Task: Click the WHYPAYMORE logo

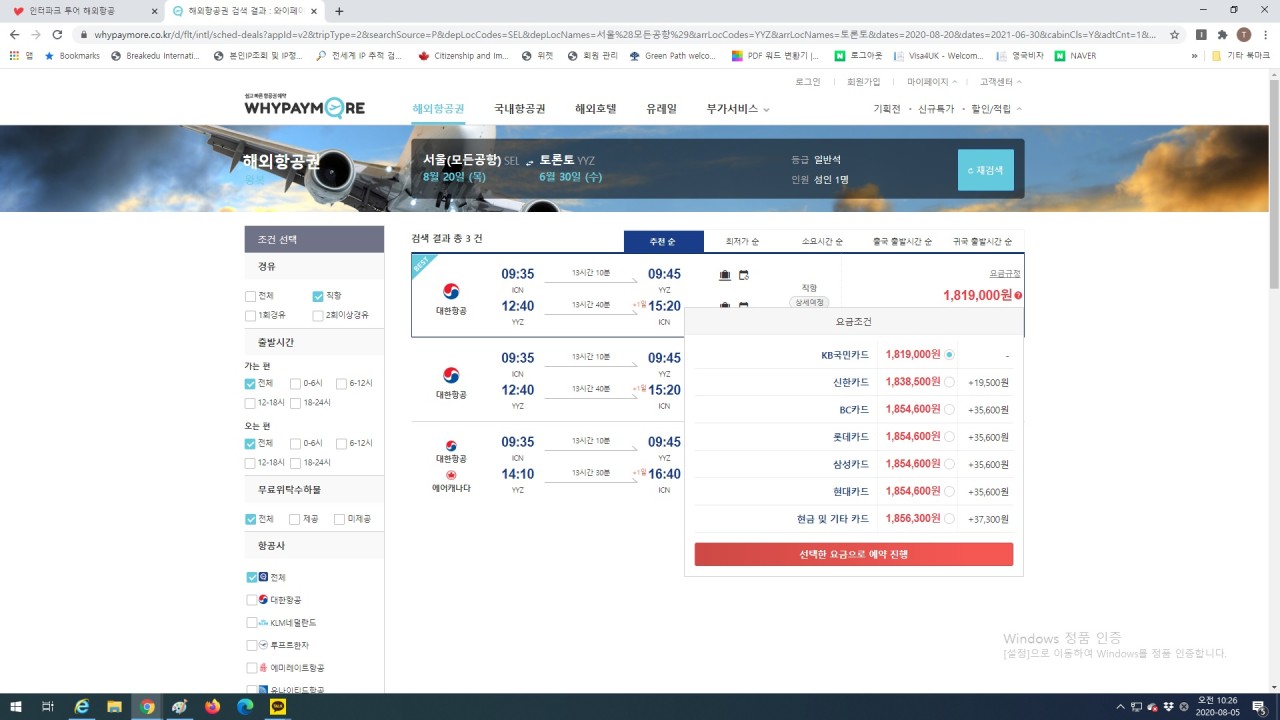Action: tap(304, 106)
